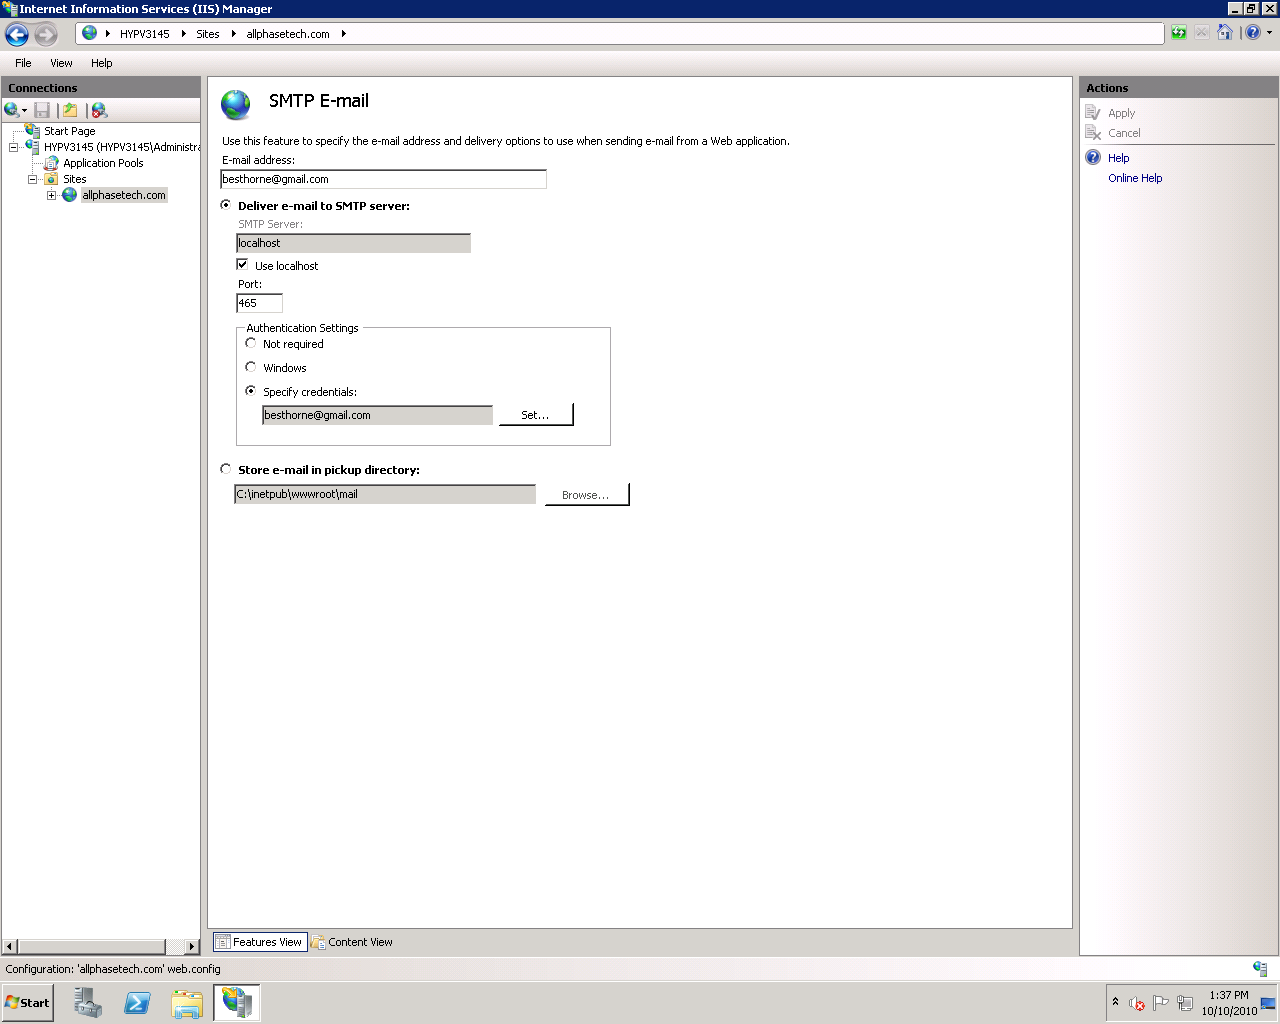Click the Connections pane horizontal scrollbar
This screenshot has width=1280, height=1024.
[x=92, y=946]
